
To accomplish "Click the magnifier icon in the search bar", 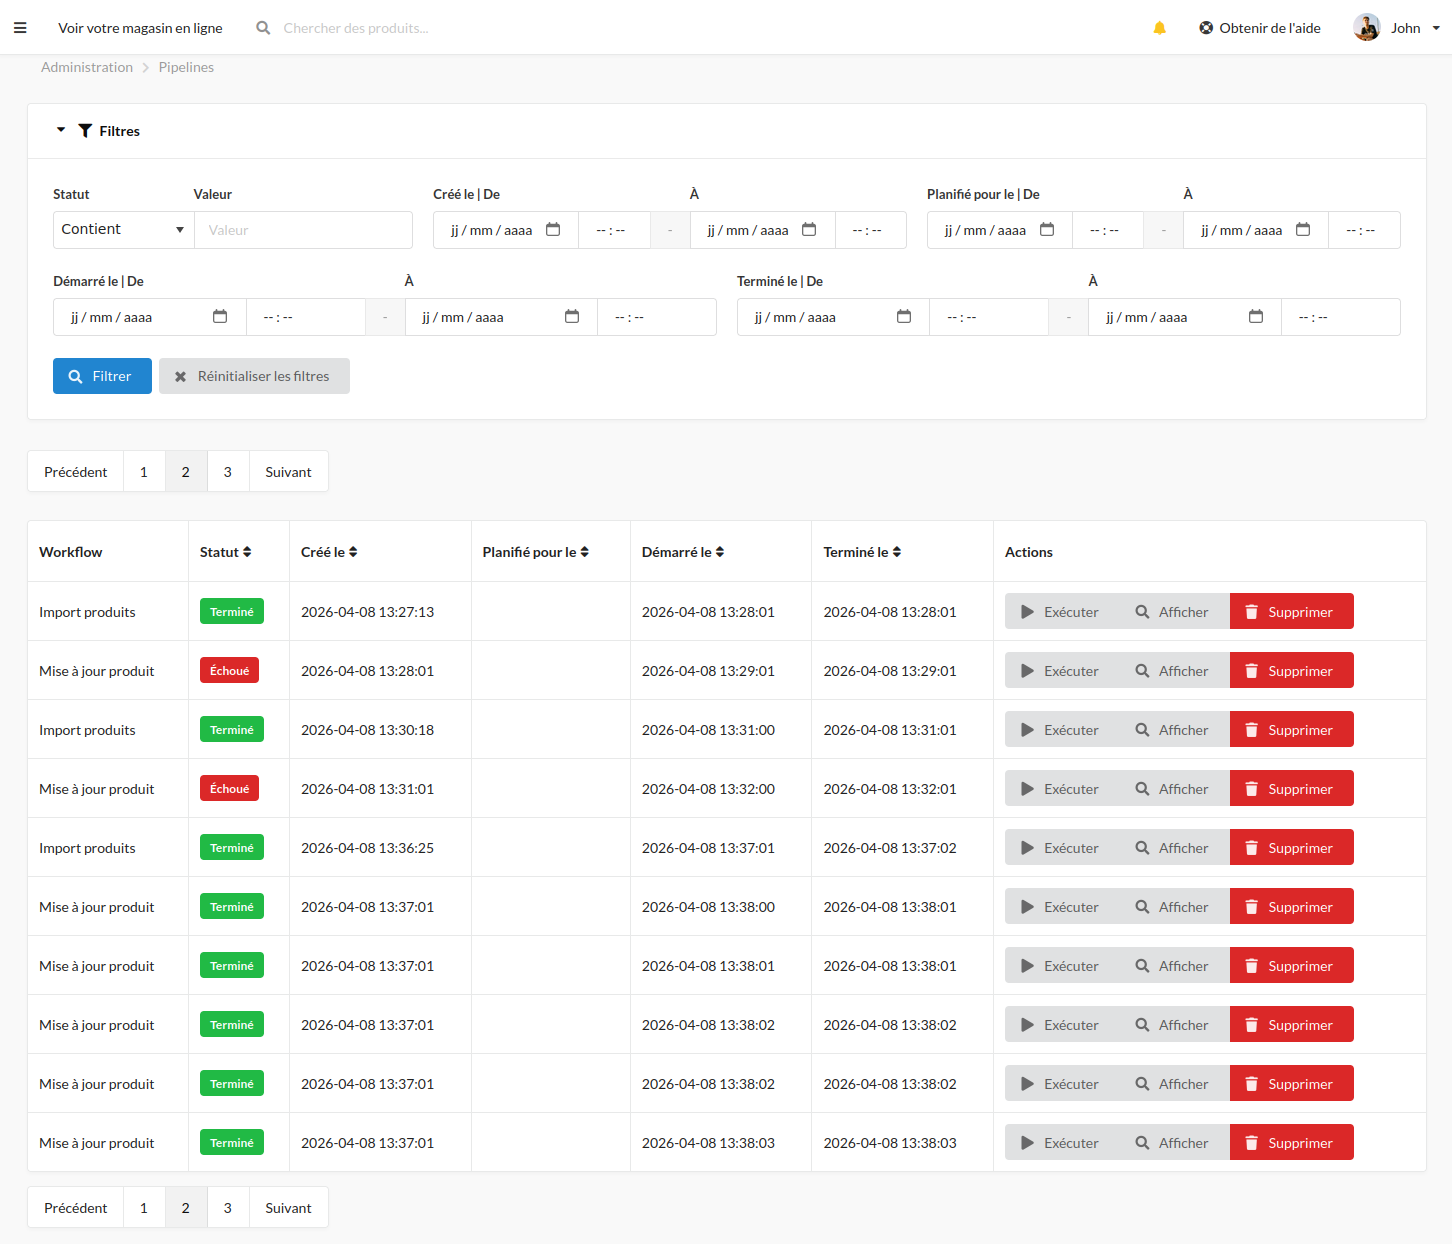I will pos(262,27).
